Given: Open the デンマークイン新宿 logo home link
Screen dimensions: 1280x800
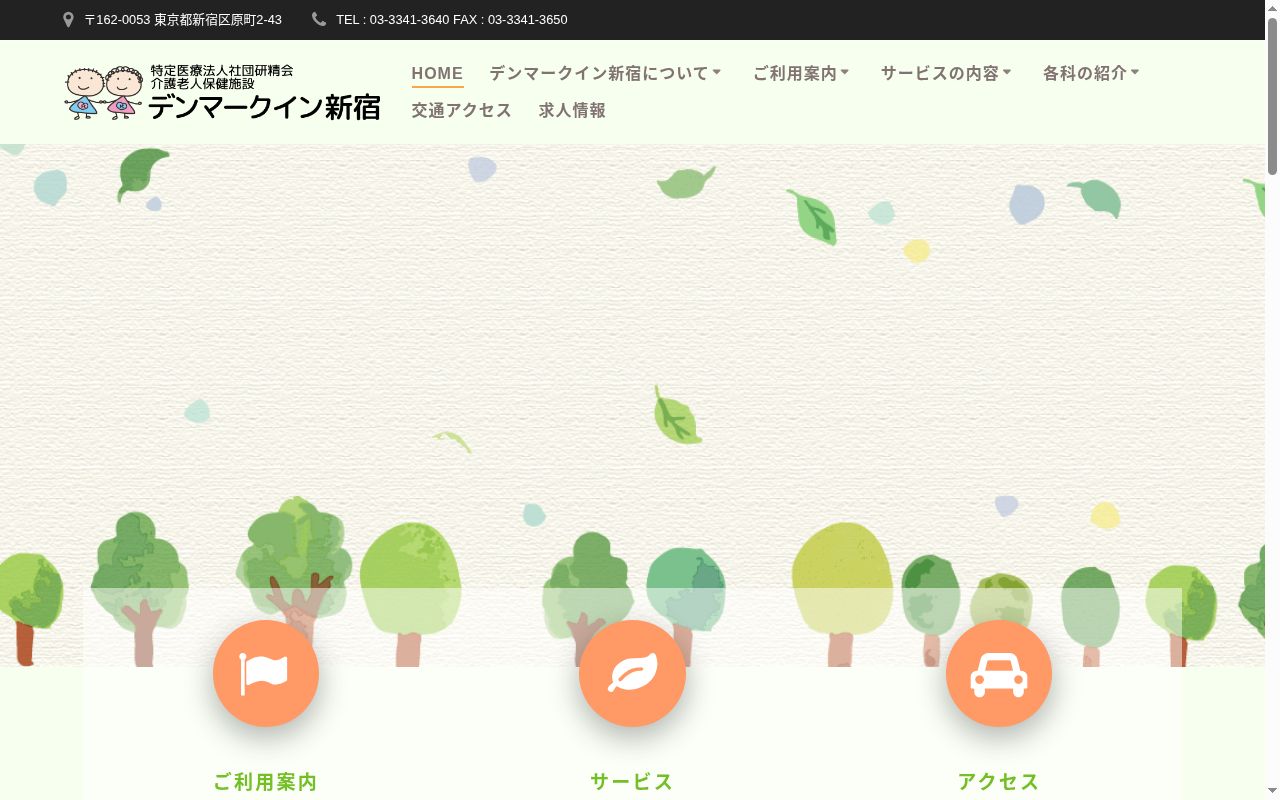Looking at the screenshot, I should click(222, 92).
